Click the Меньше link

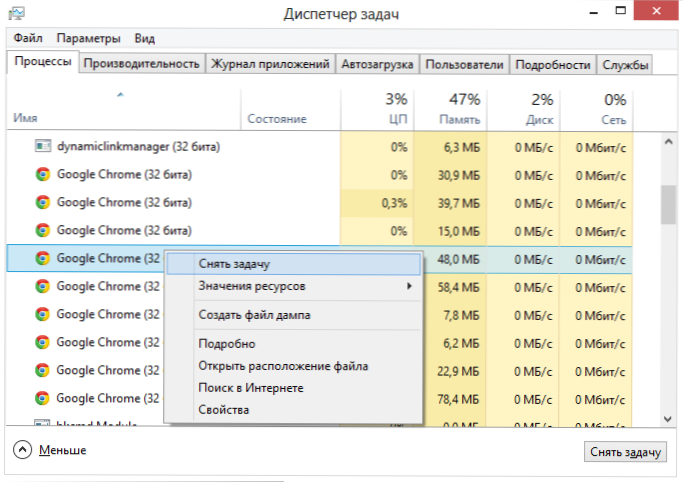point(63,450)
